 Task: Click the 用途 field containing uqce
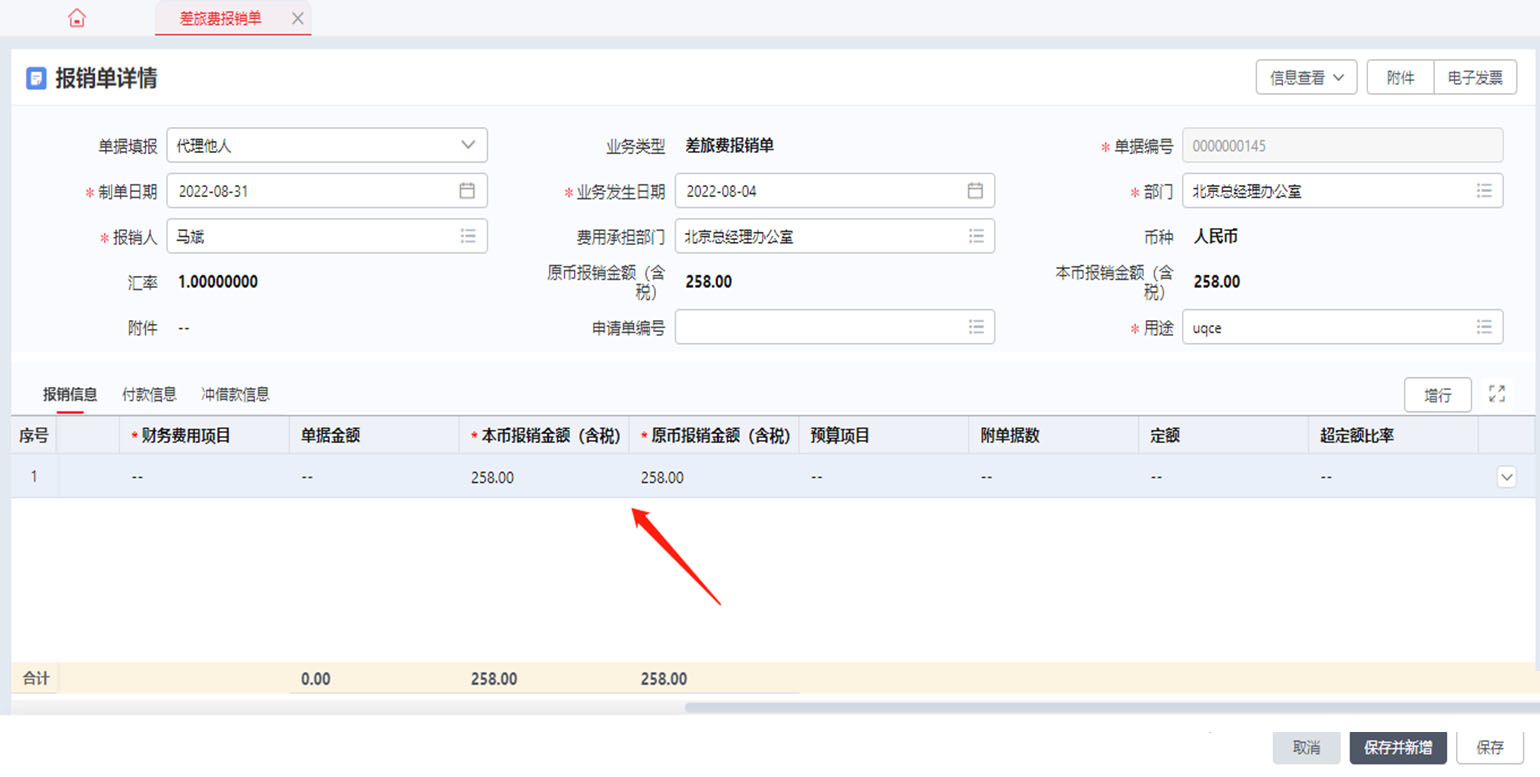pyautogui.click(x=1343, y=327)
